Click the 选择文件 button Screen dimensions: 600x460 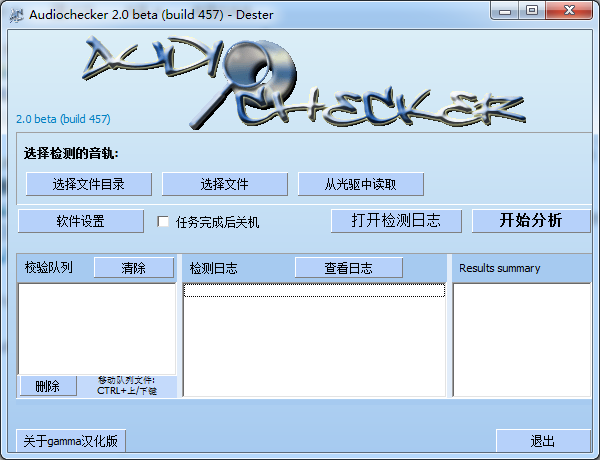224,184
